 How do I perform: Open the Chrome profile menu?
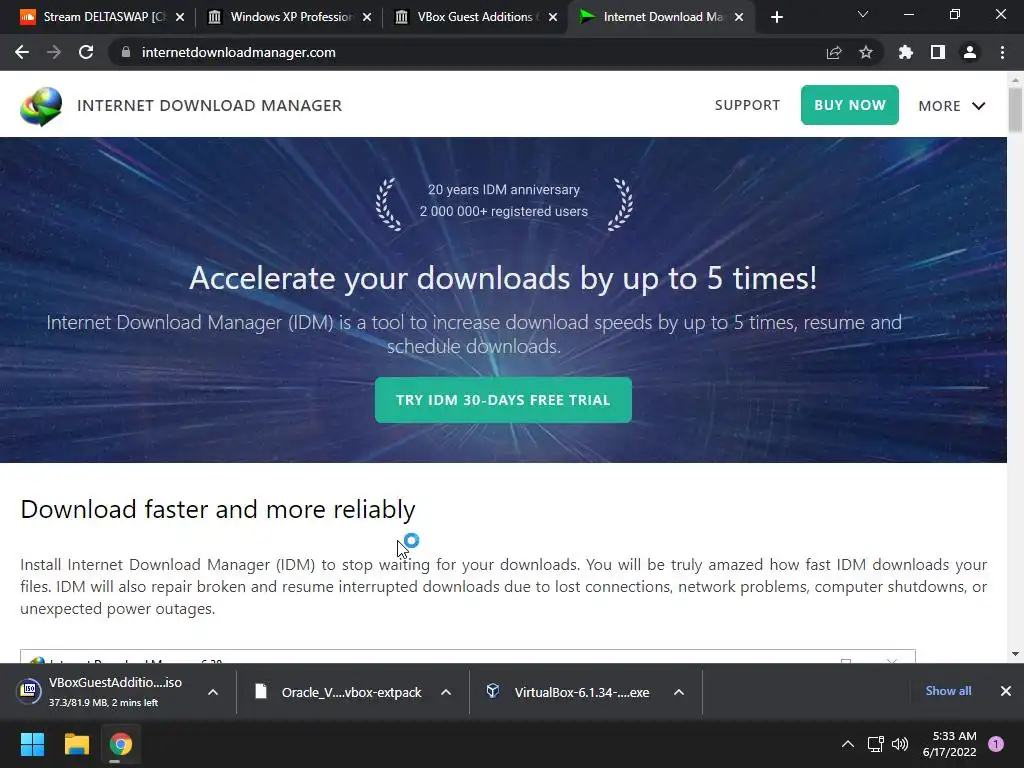click(970, 52)
